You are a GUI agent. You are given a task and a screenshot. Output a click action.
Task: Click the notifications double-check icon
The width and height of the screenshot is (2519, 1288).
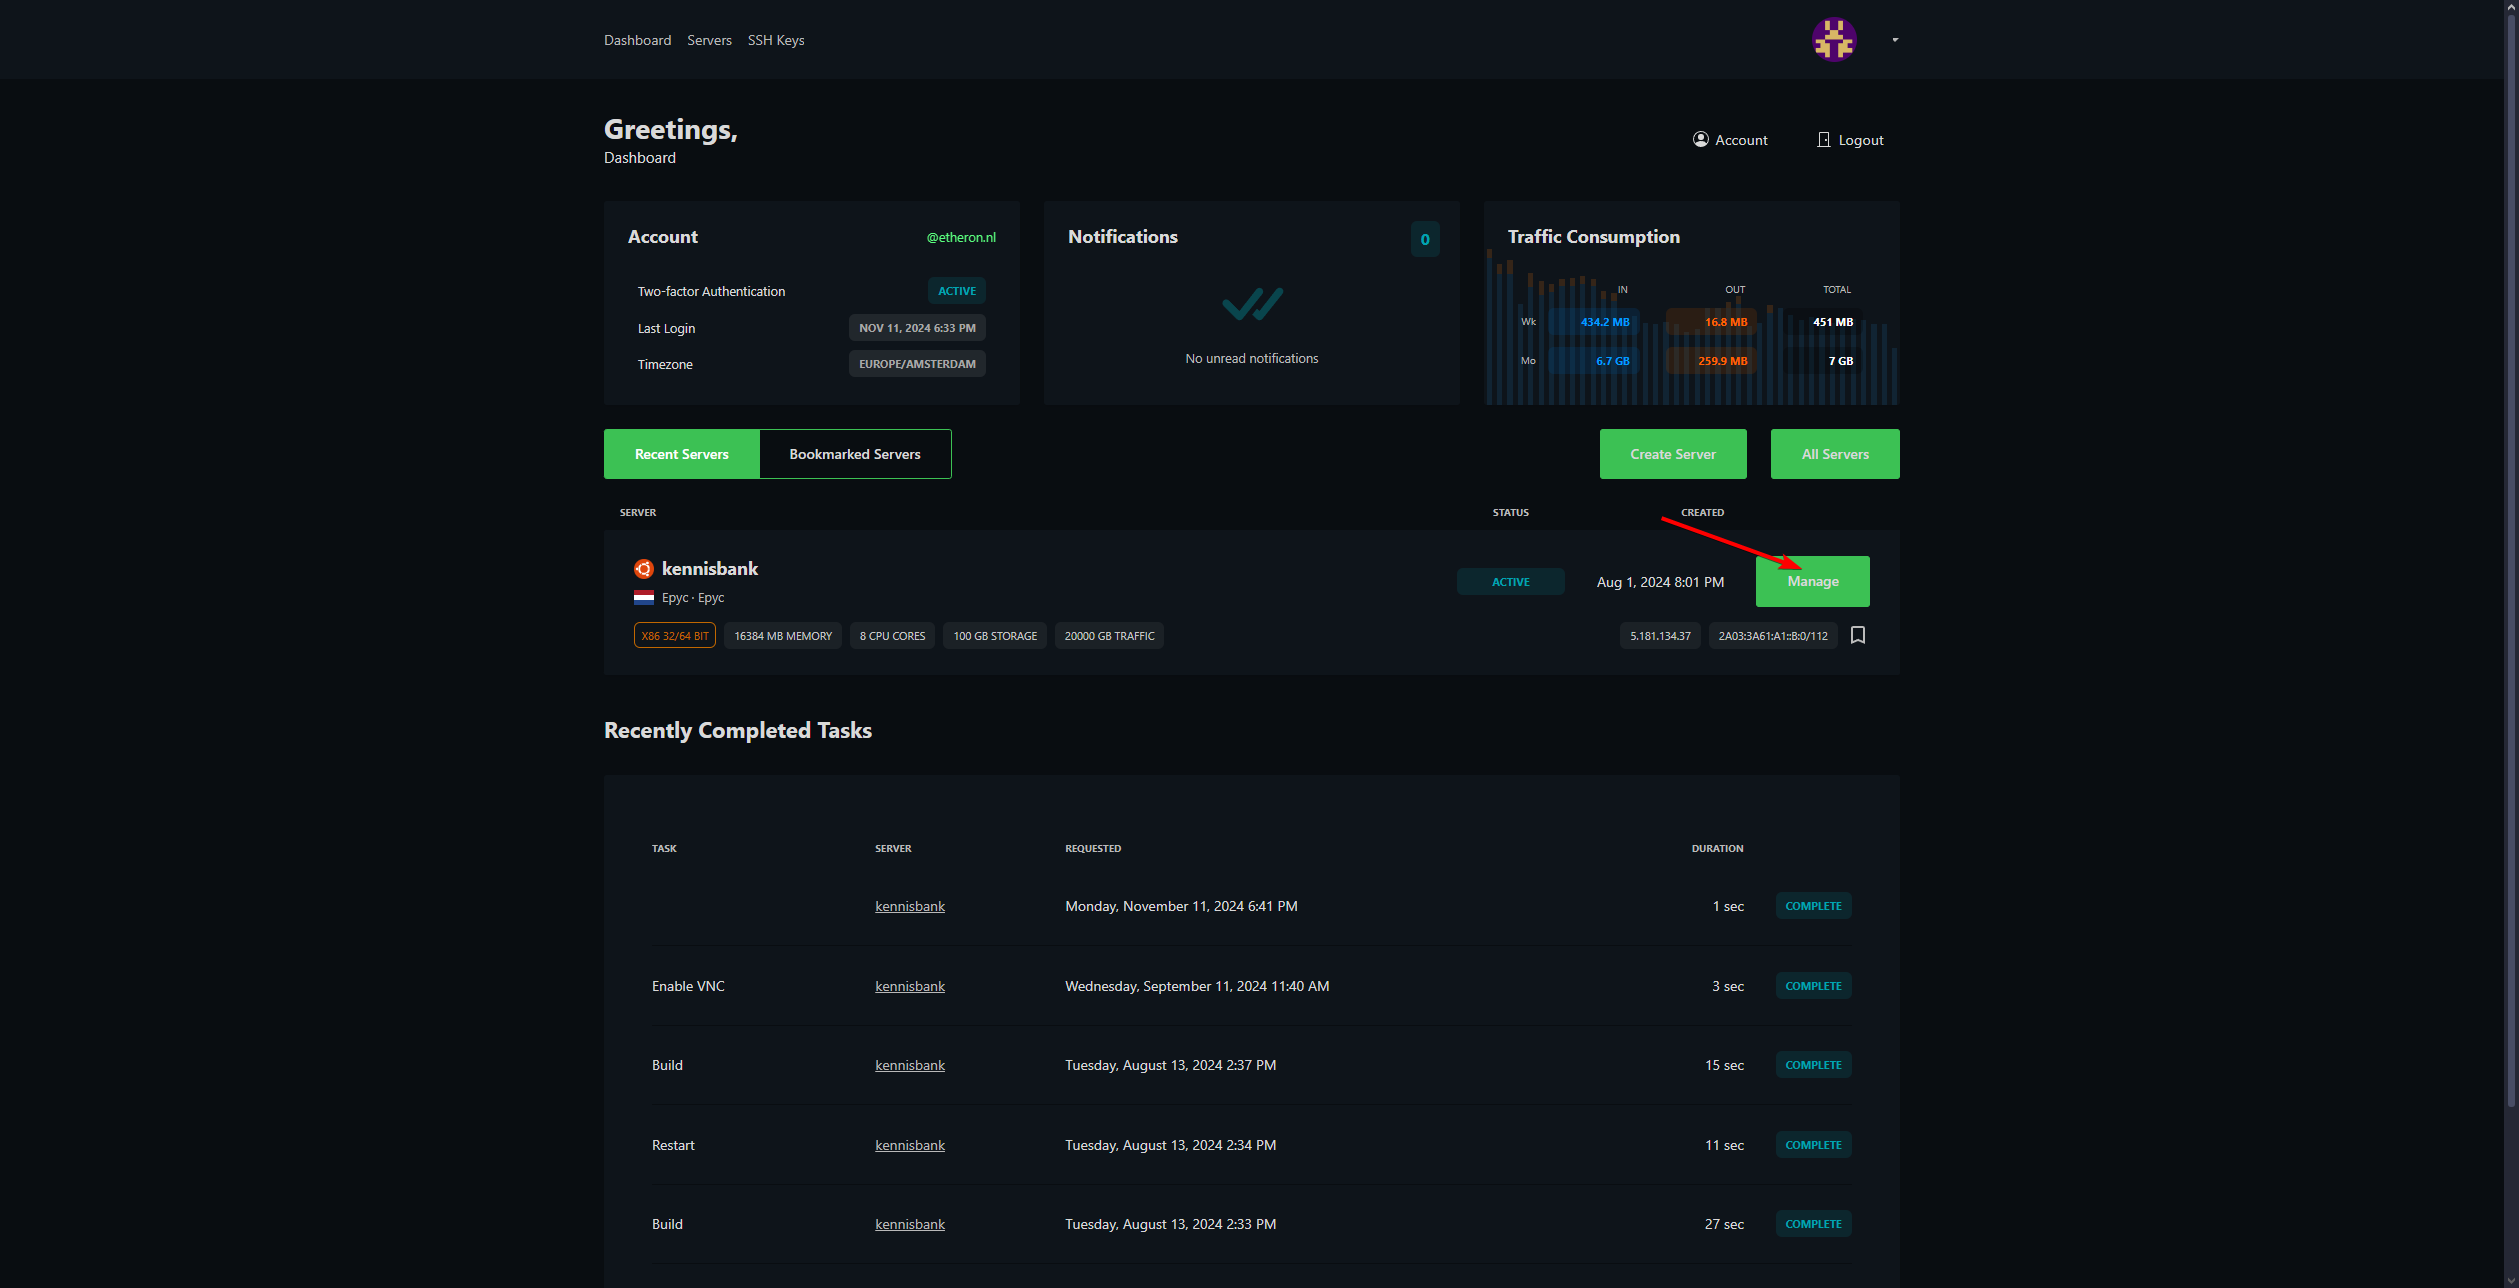pyautogui.click(x=1251, y=304)
